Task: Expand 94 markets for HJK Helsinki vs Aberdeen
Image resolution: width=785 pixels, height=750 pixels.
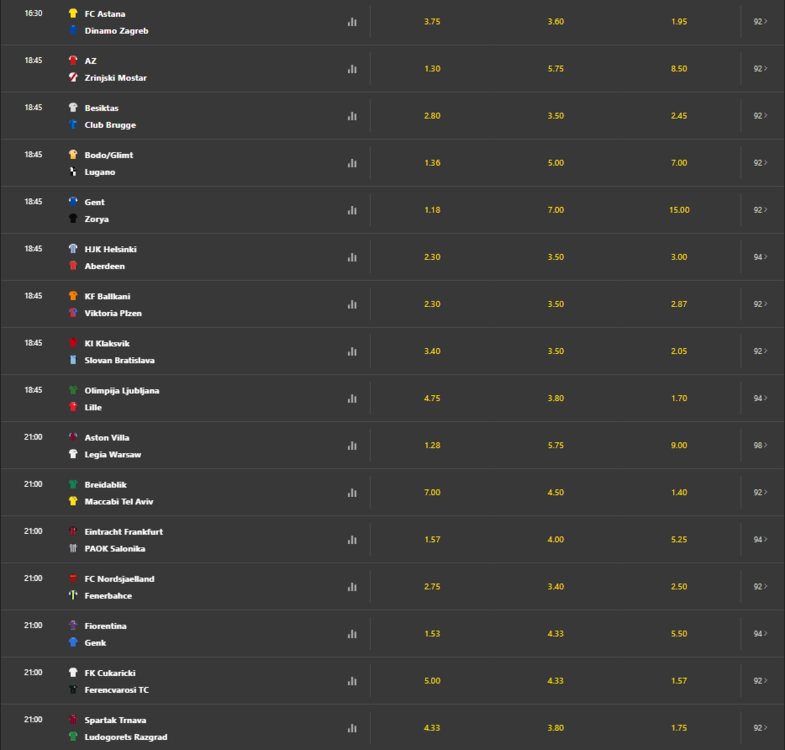Action: (x=760, y=257)
